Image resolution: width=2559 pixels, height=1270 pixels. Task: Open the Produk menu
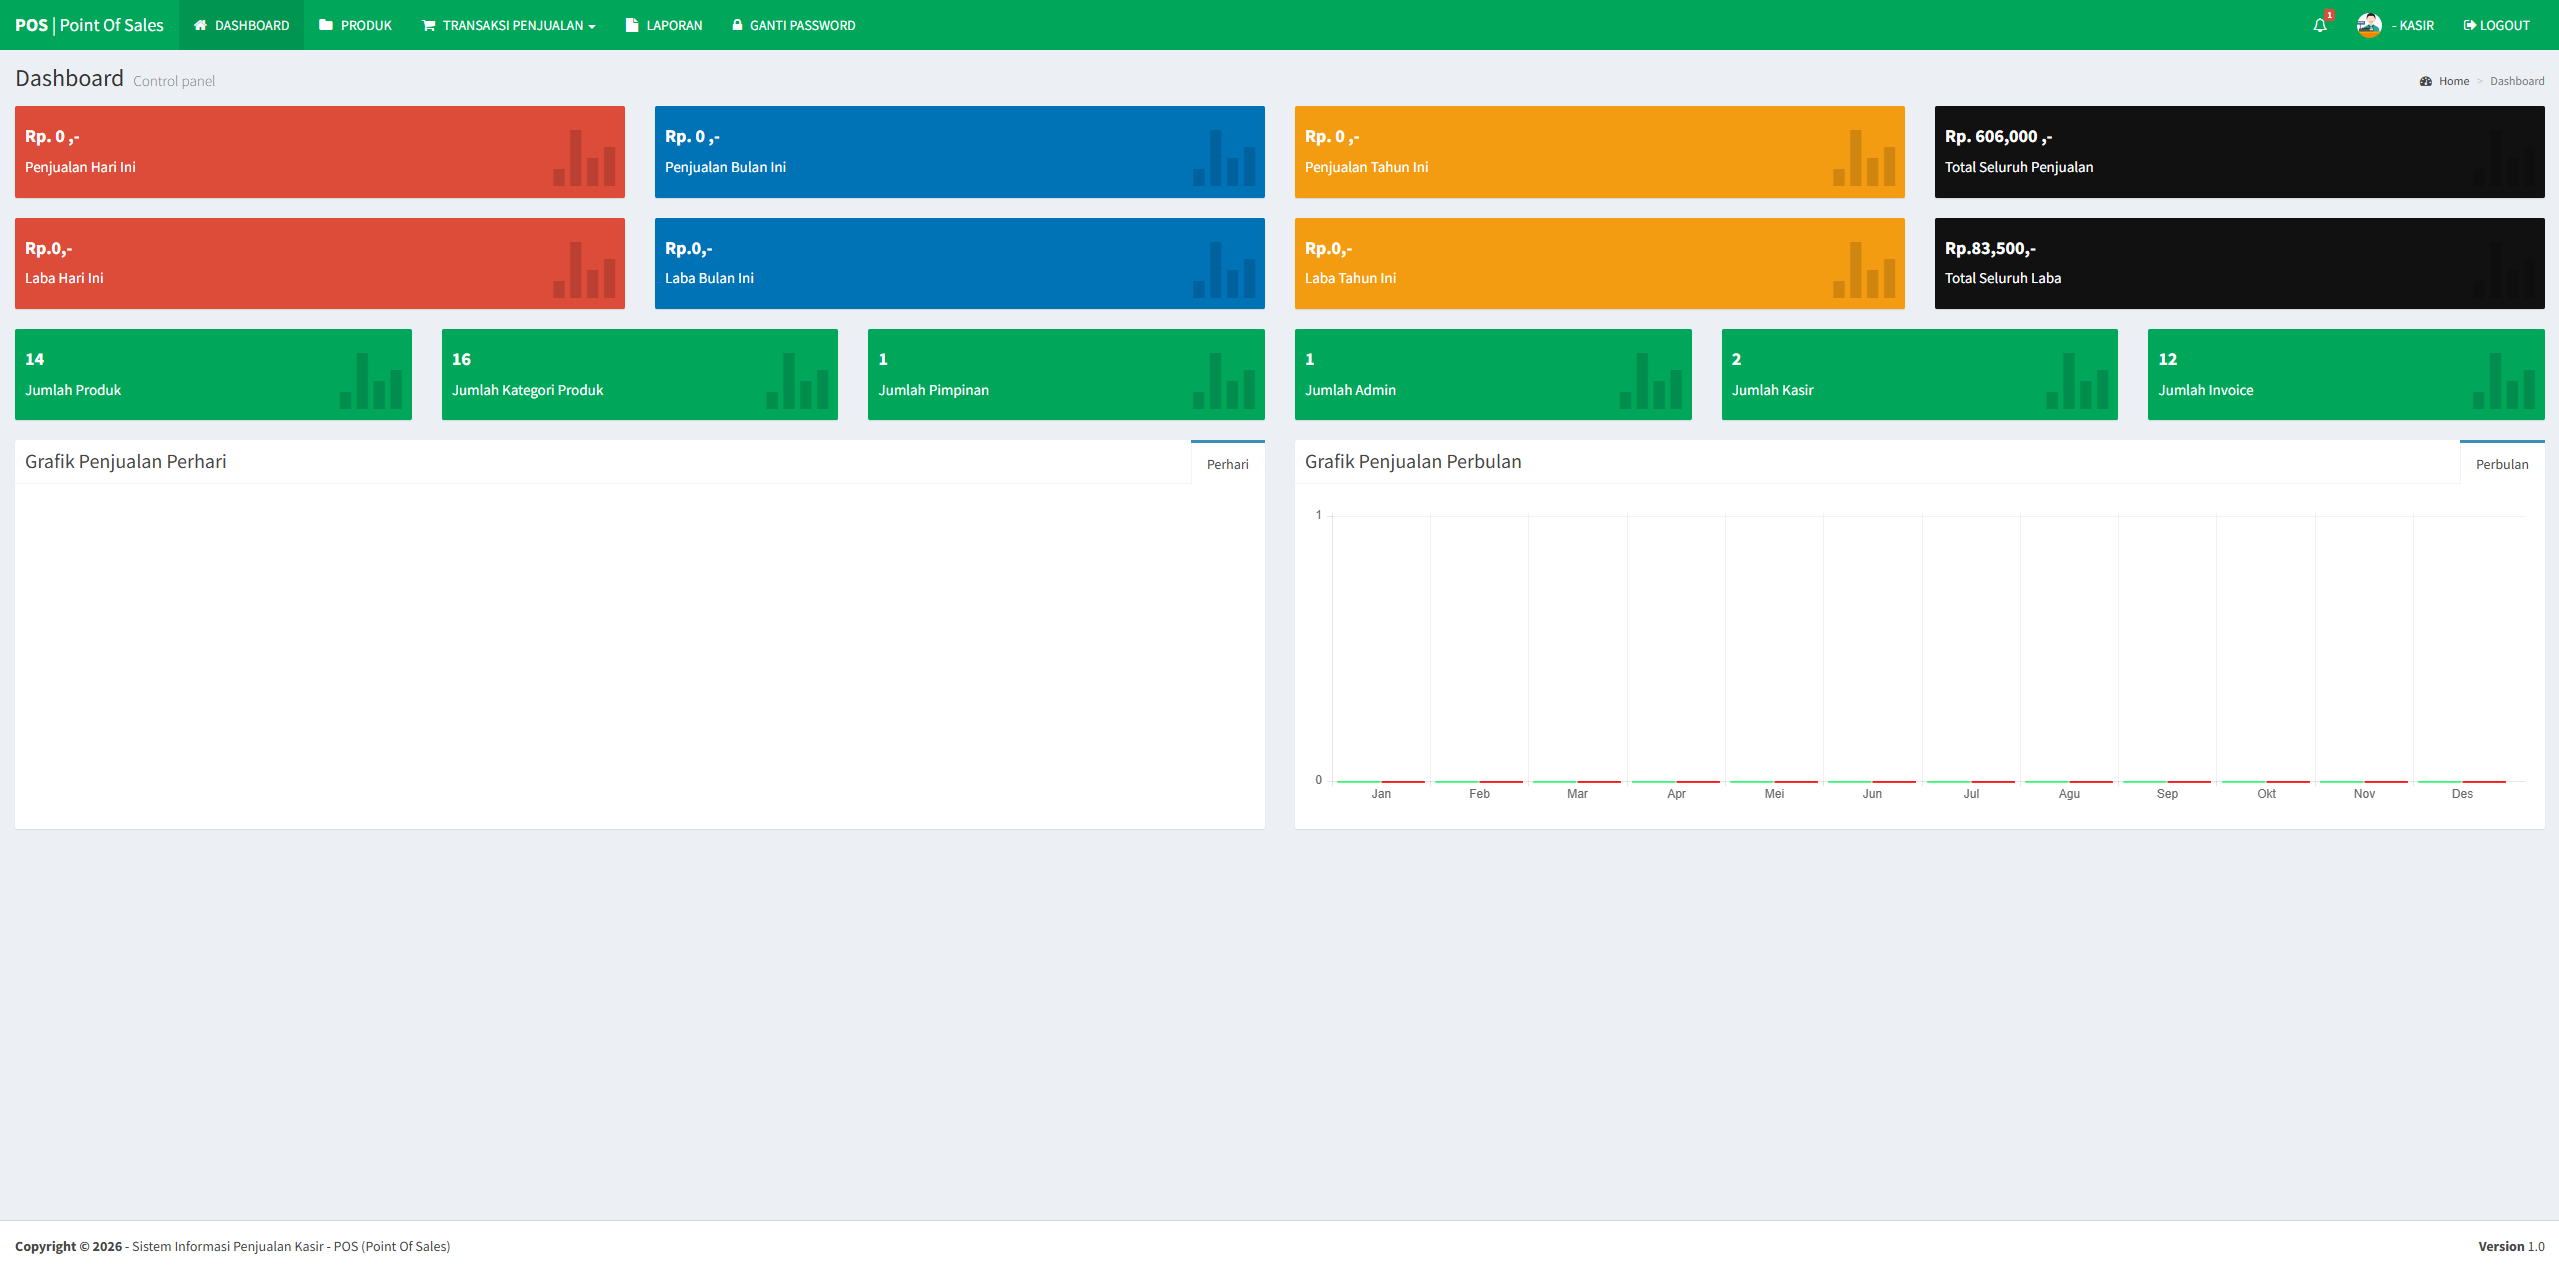tap(355, 25)
